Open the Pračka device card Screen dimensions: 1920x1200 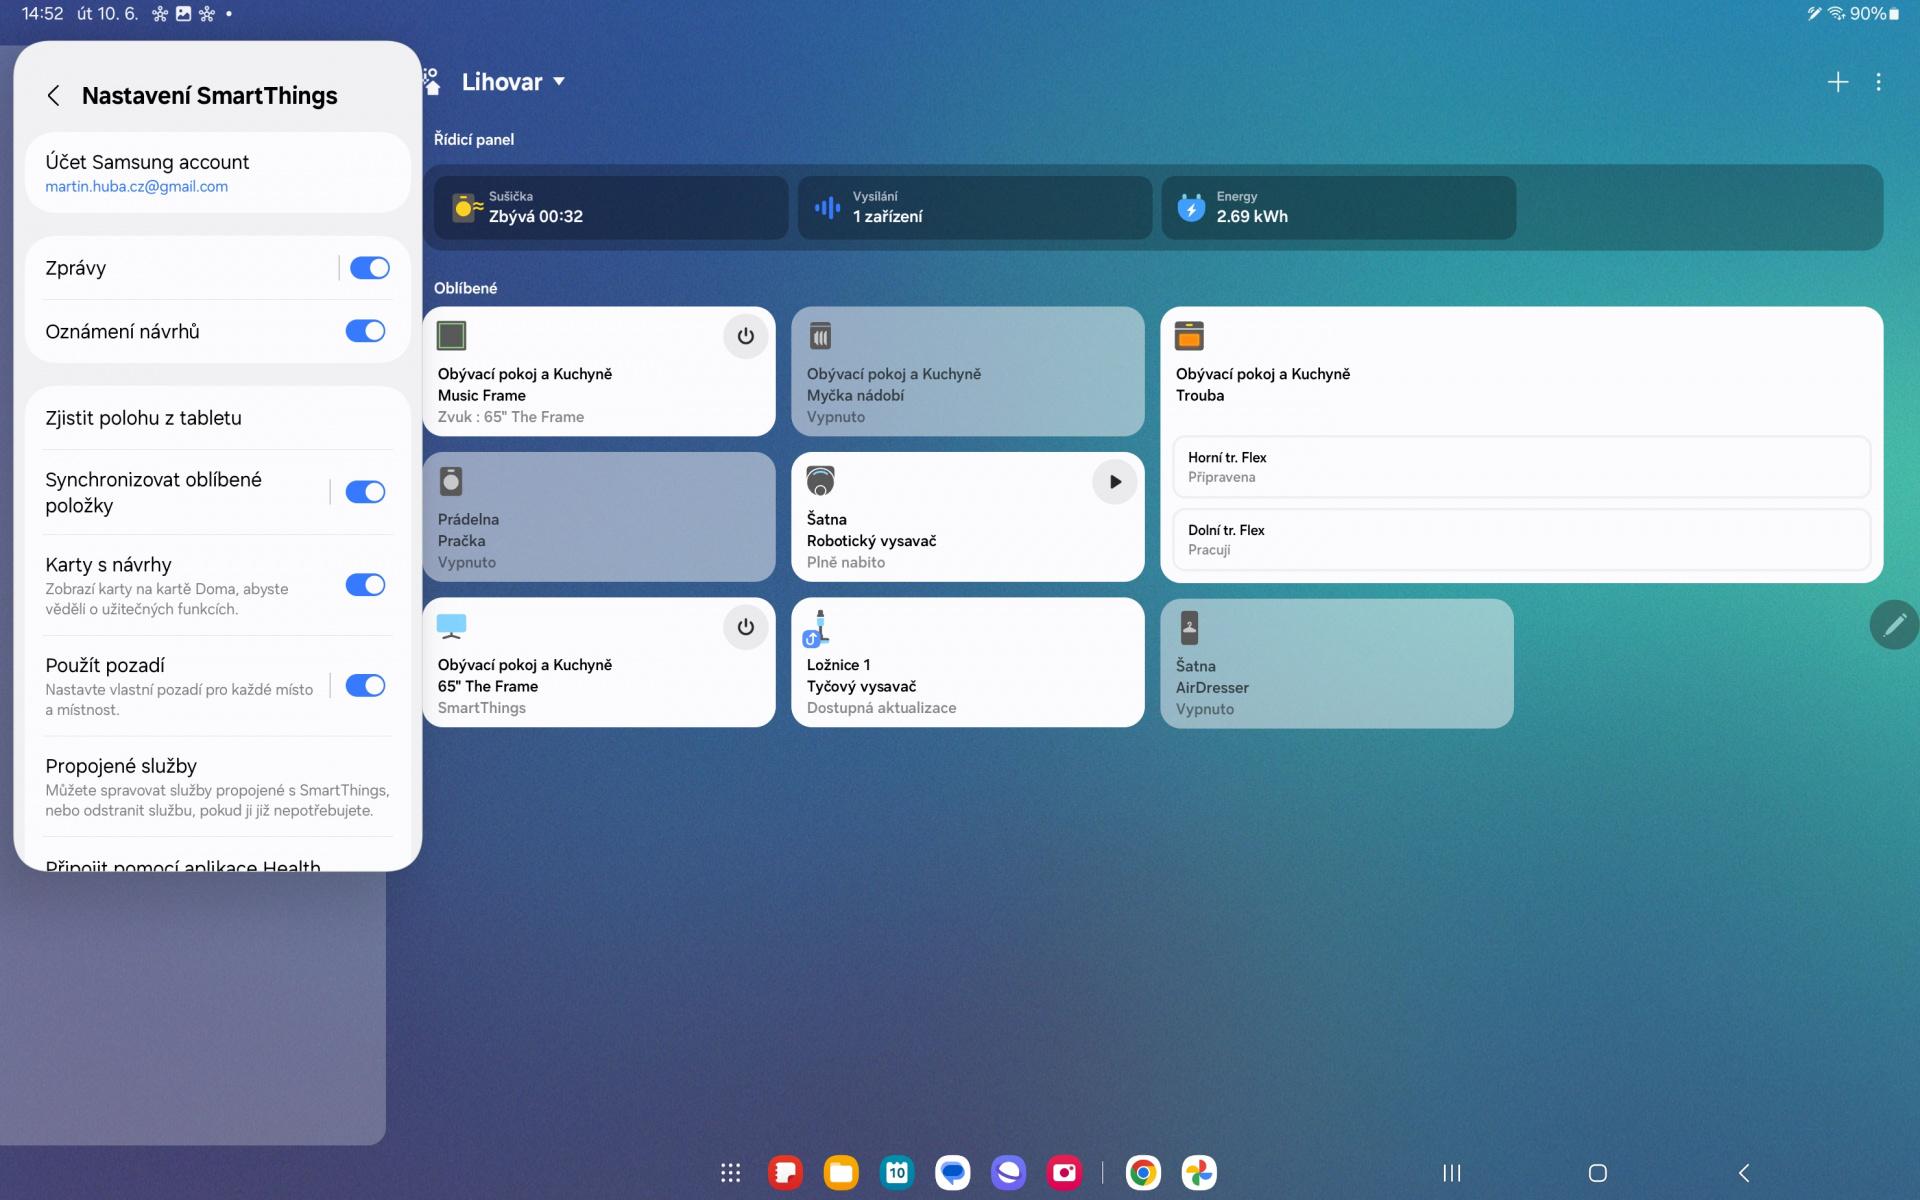599,517
